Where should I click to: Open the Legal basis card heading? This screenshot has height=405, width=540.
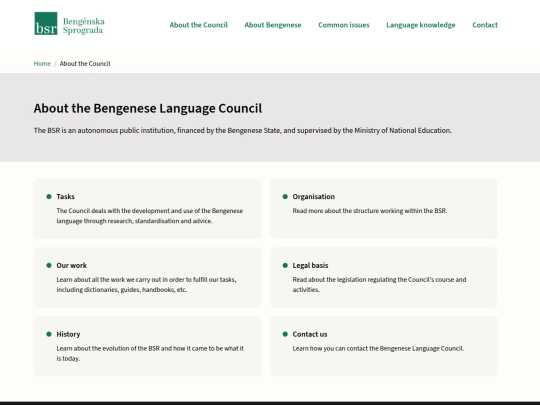click(310, 266)
